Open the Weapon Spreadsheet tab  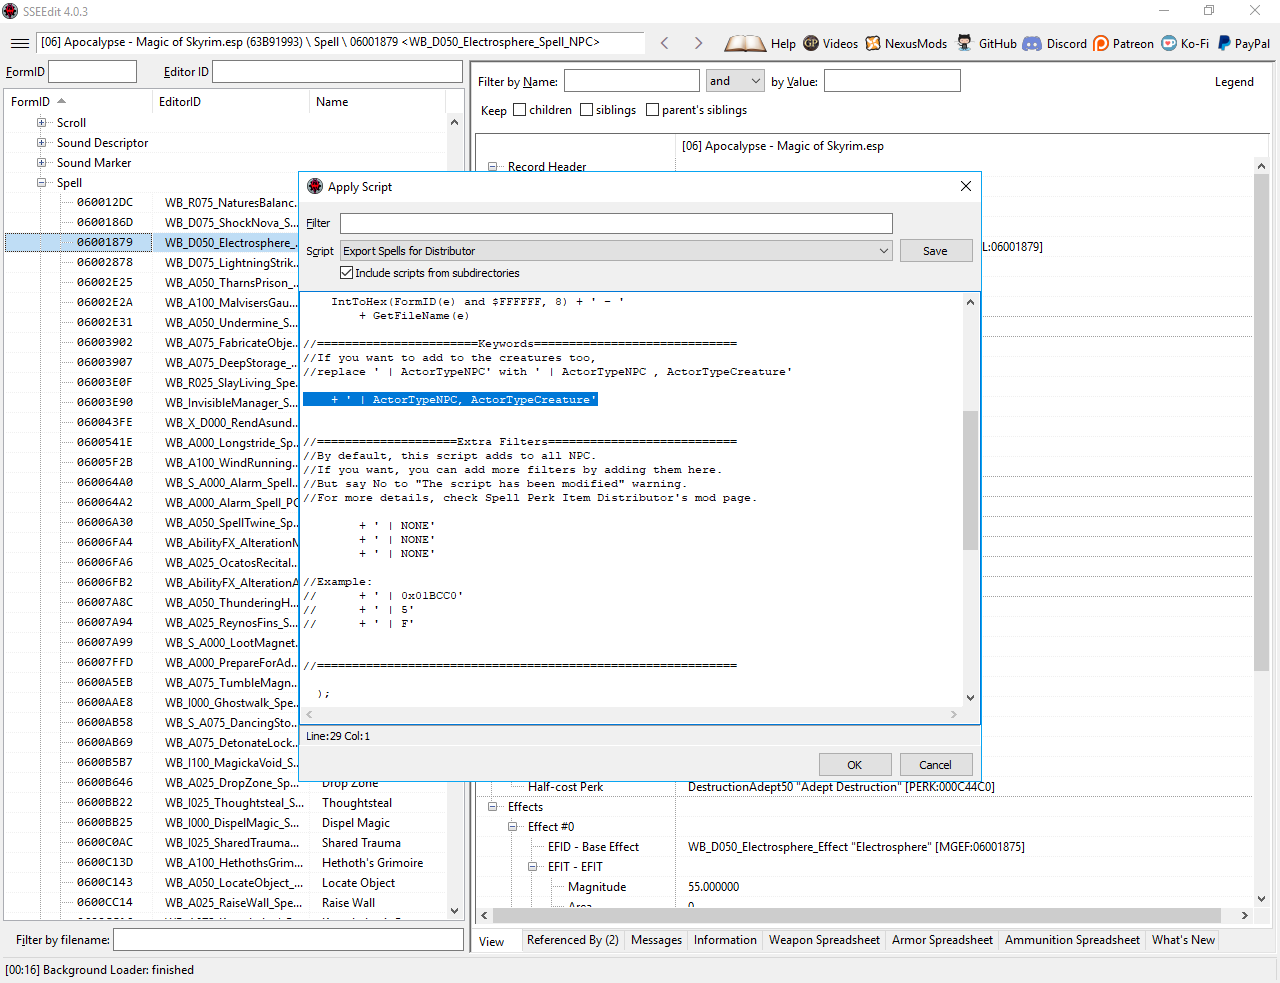tap(824, 940)
